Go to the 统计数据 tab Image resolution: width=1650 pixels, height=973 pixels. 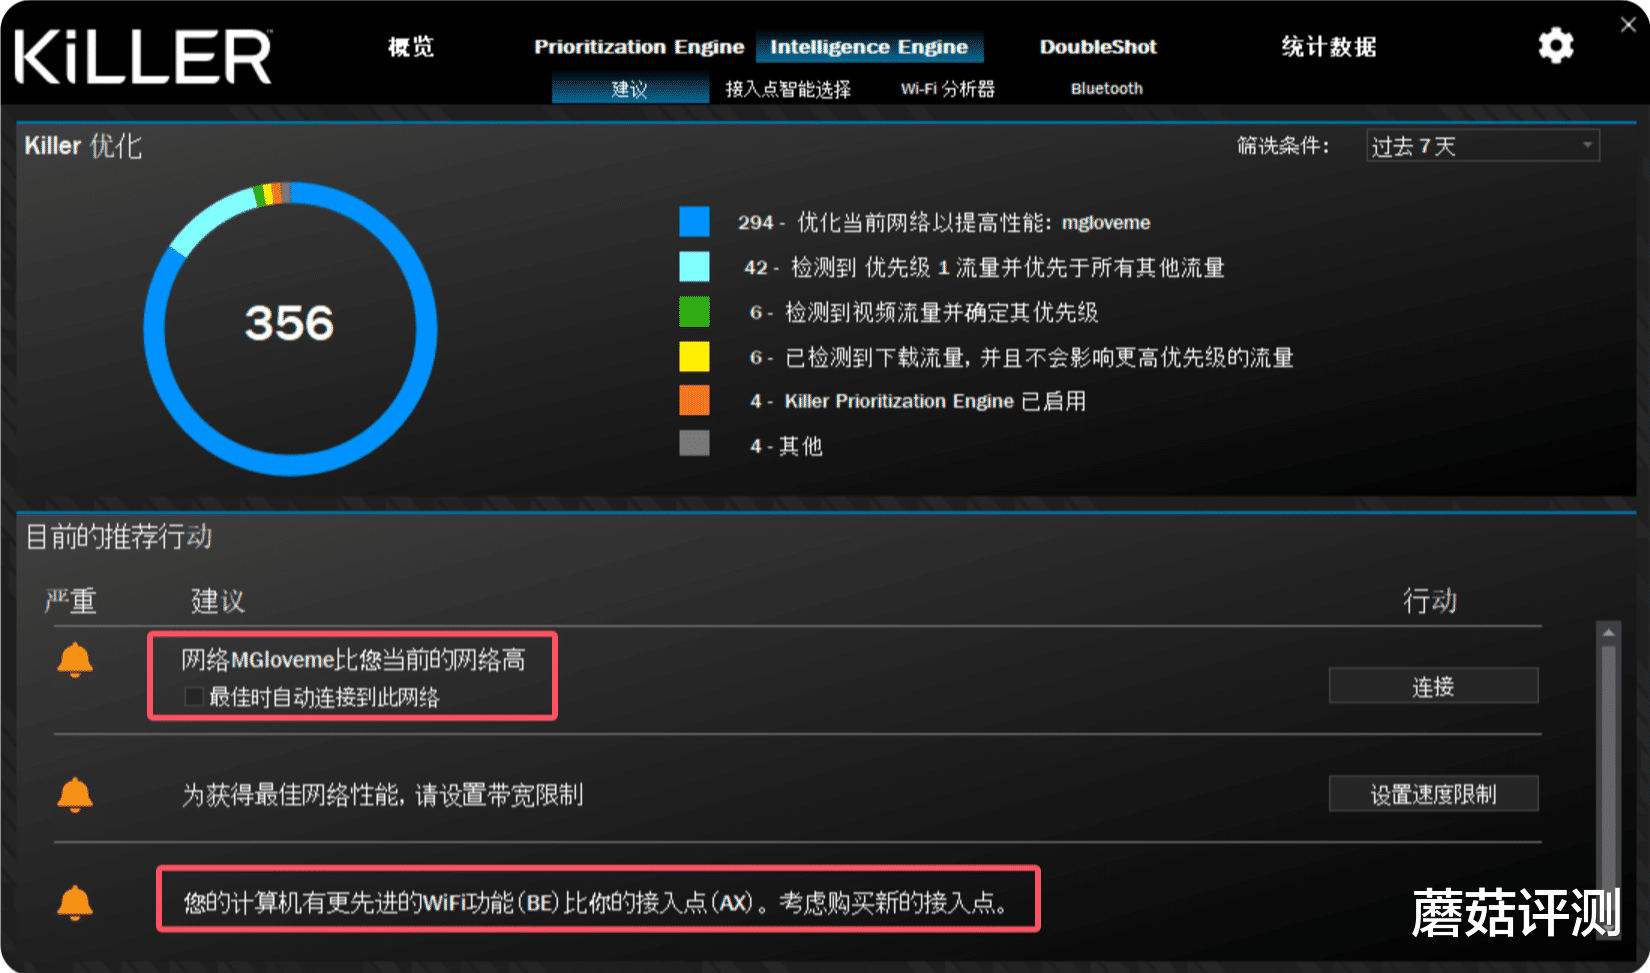[x=1329, y=47]
